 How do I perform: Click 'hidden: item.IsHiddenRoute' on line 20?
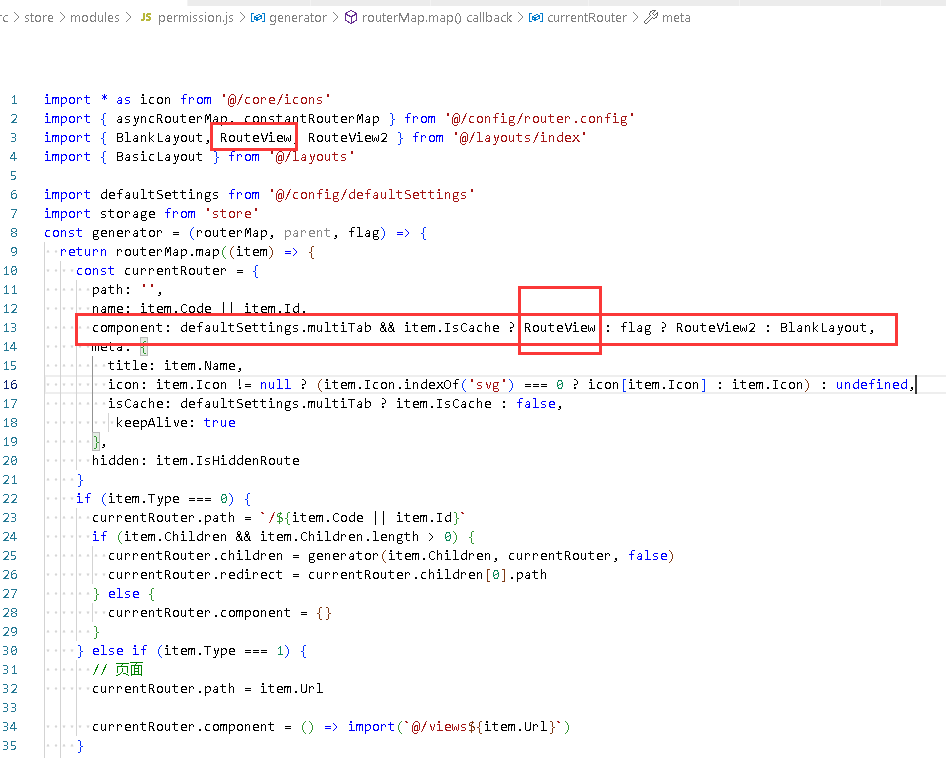(x=195, y=460)
